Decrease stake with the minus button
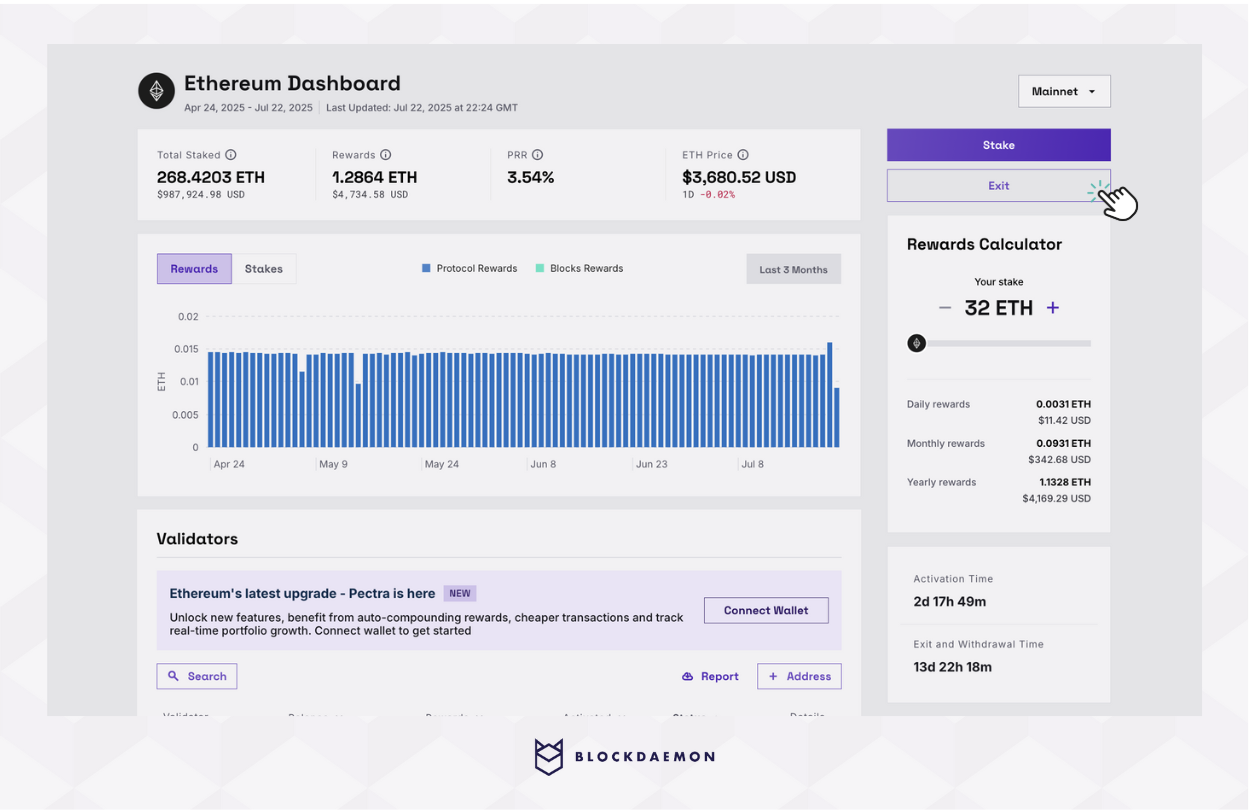This screenshot has height=812, width=1250. coord(945,308)
